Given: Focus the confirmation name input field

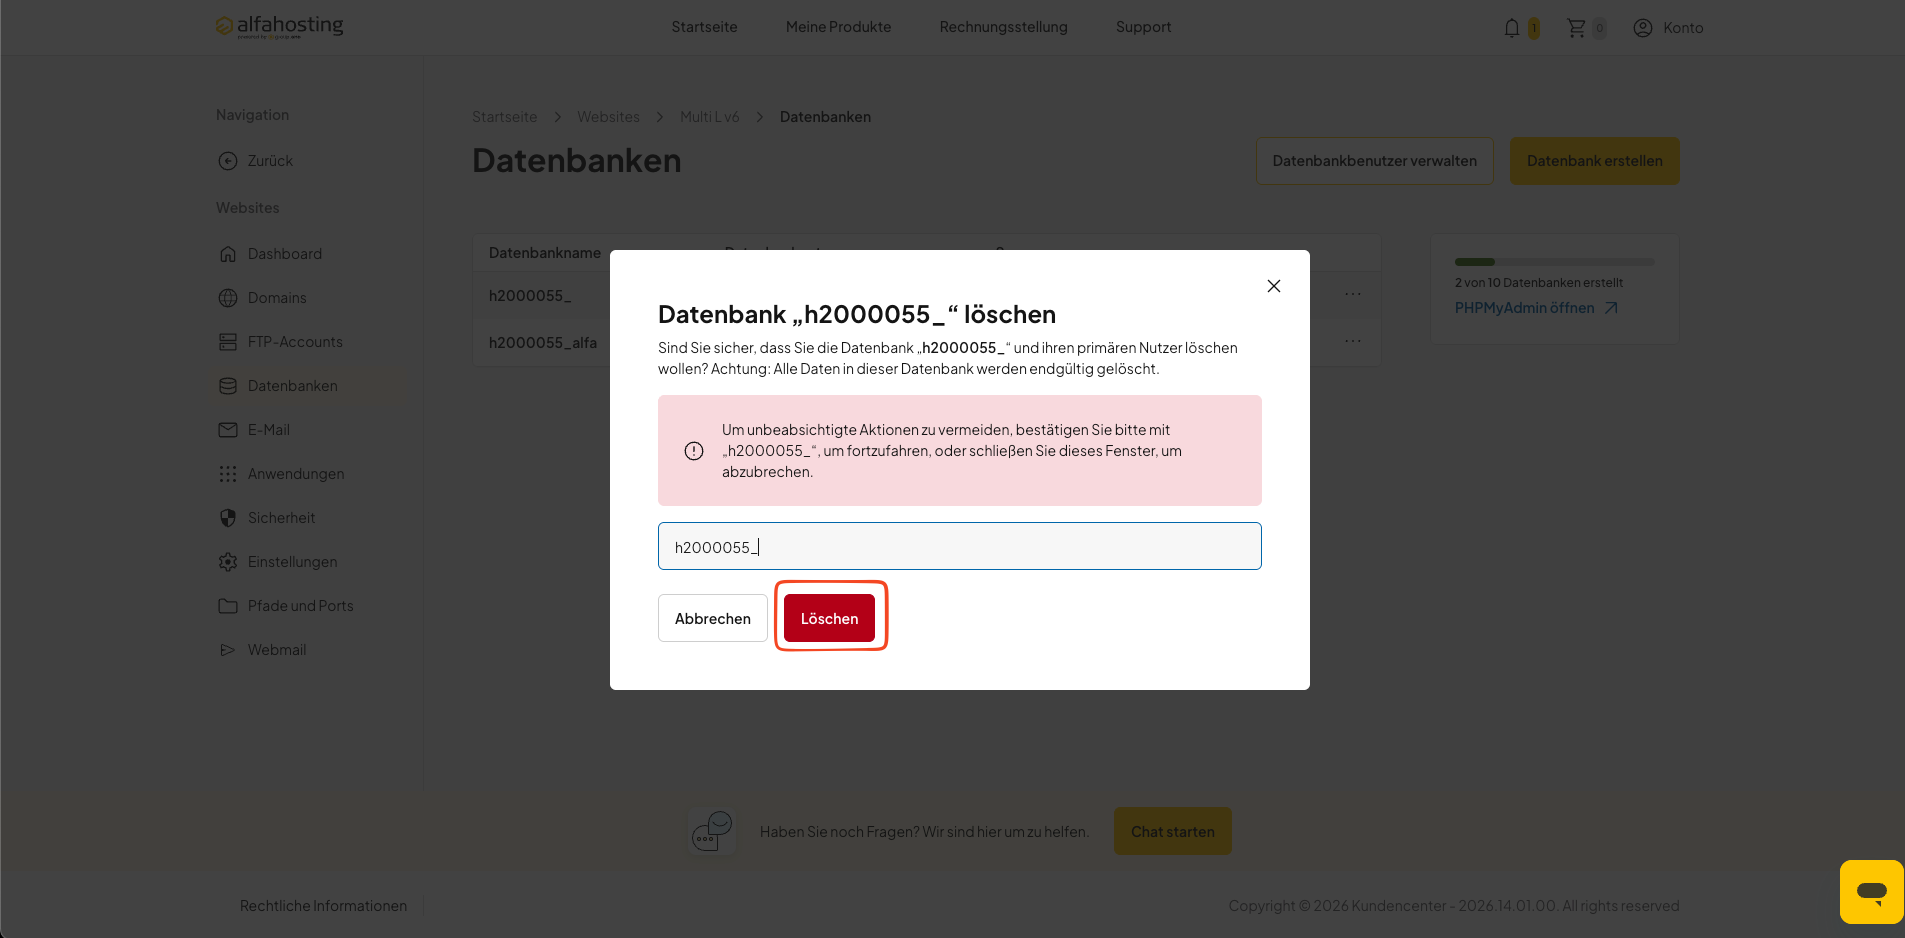Looking at the screenshot, I should (x=960, y=546).
